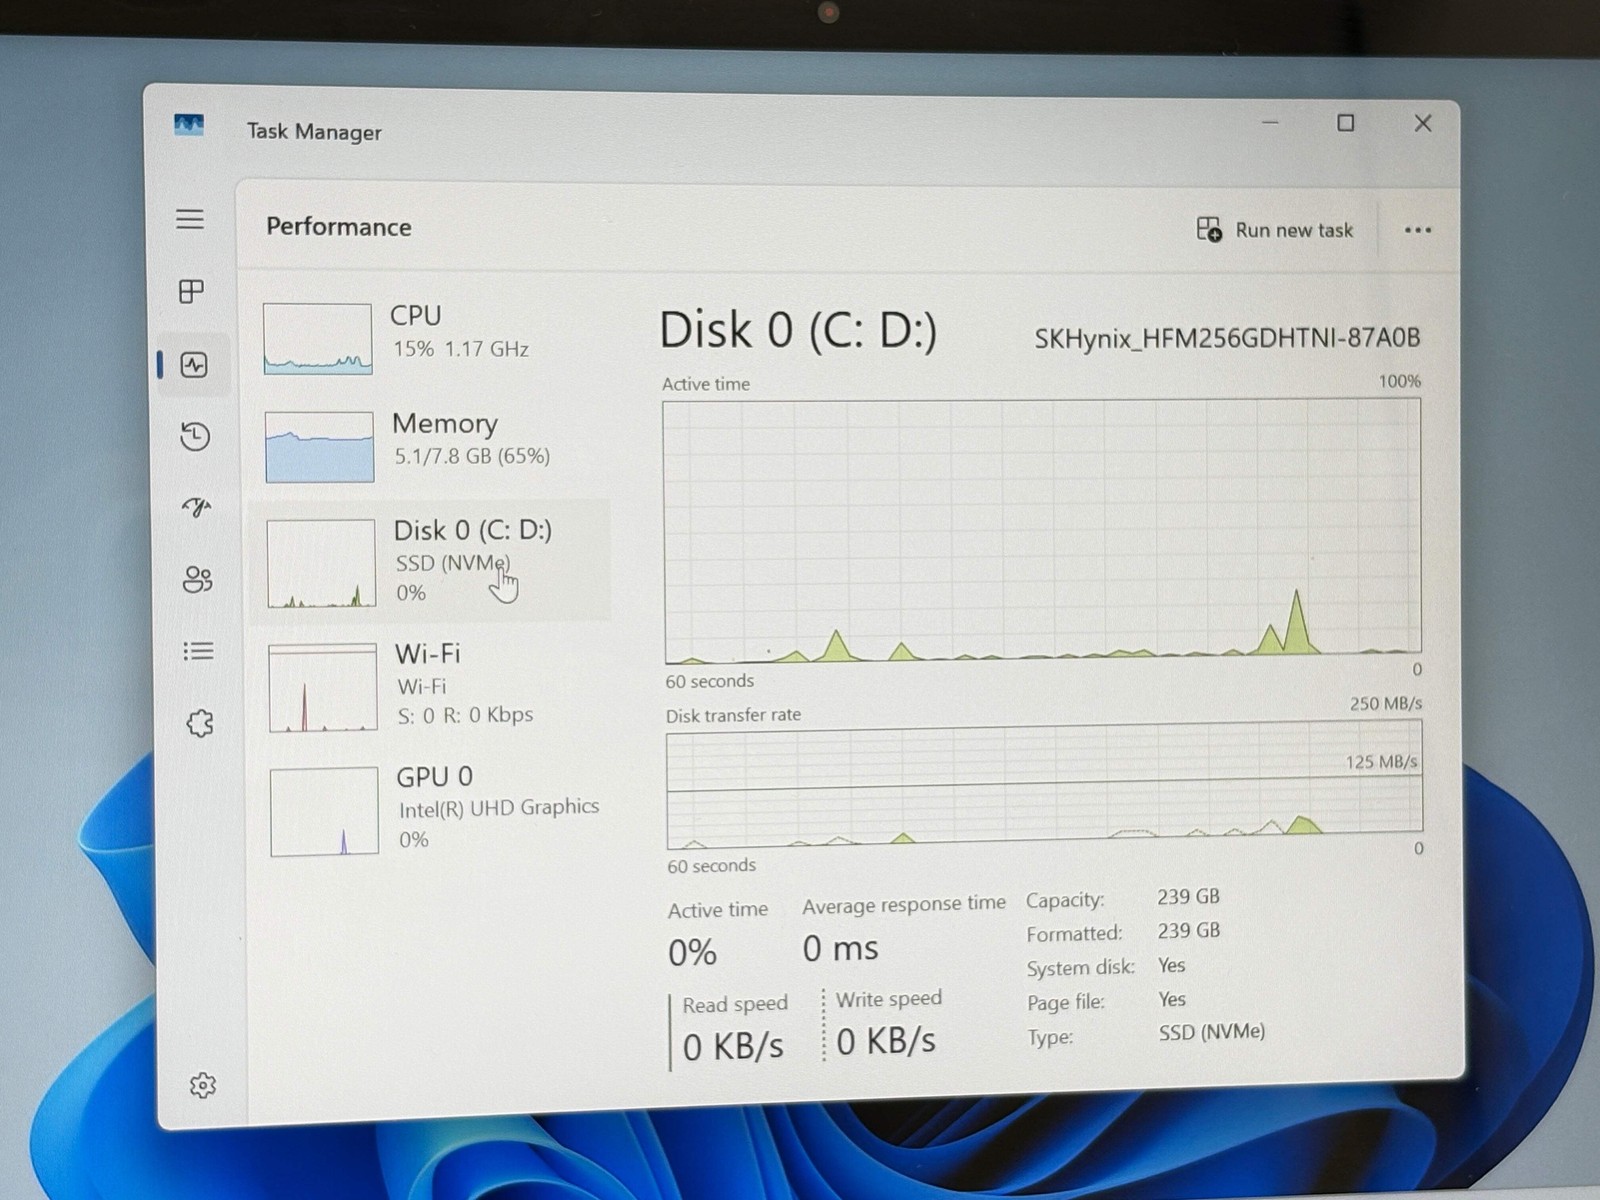Screen dimensions: 1600x1200
Task: Click the Formatted 239 GB value
Action: pyautogui.click(x=1188, y=931)
